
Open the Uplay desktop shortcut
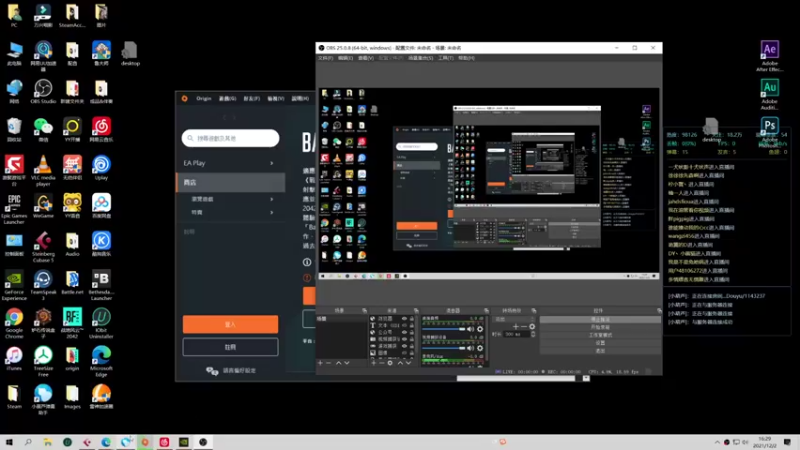pos(101,168)
